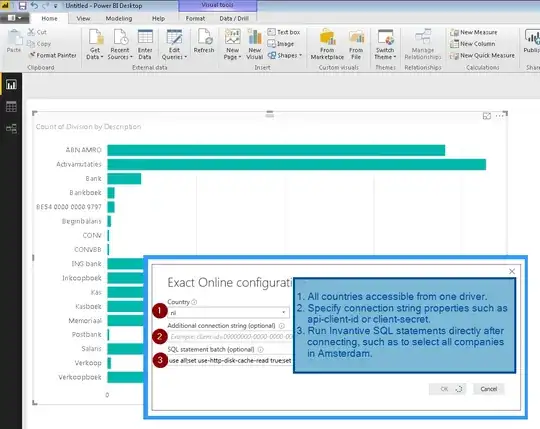The width and height of the screenshot is (540, 429).
Task: Toggle Focus mode on the chart visual
Action: [487, 116]
